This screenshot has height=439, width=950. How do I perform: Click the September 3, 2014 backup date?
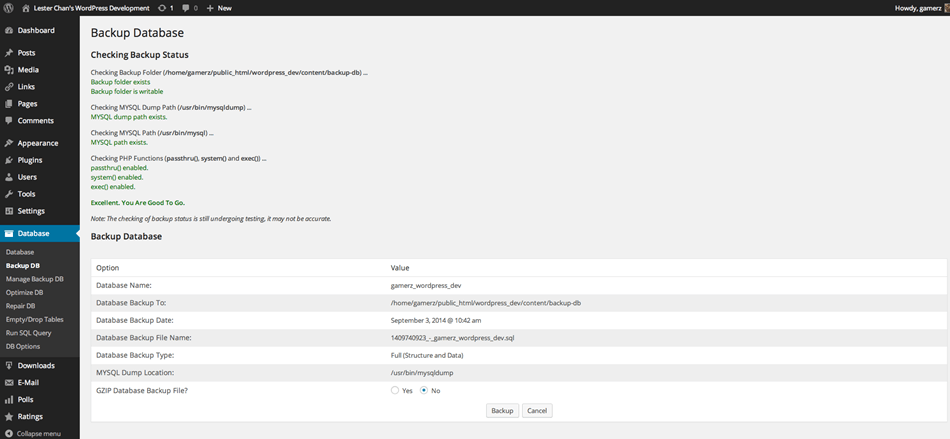[x=436, y=320]
